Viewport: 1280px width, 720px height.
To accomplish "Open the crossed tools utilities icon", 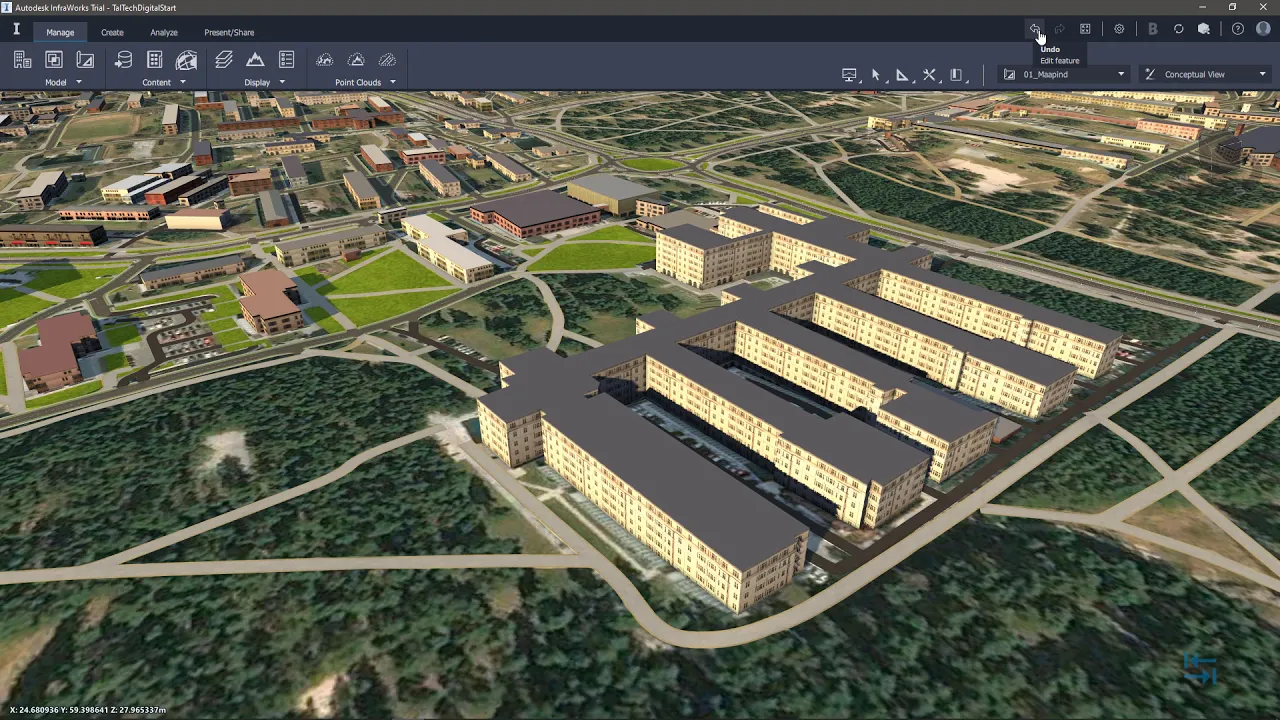I will [x=929, y=75].
